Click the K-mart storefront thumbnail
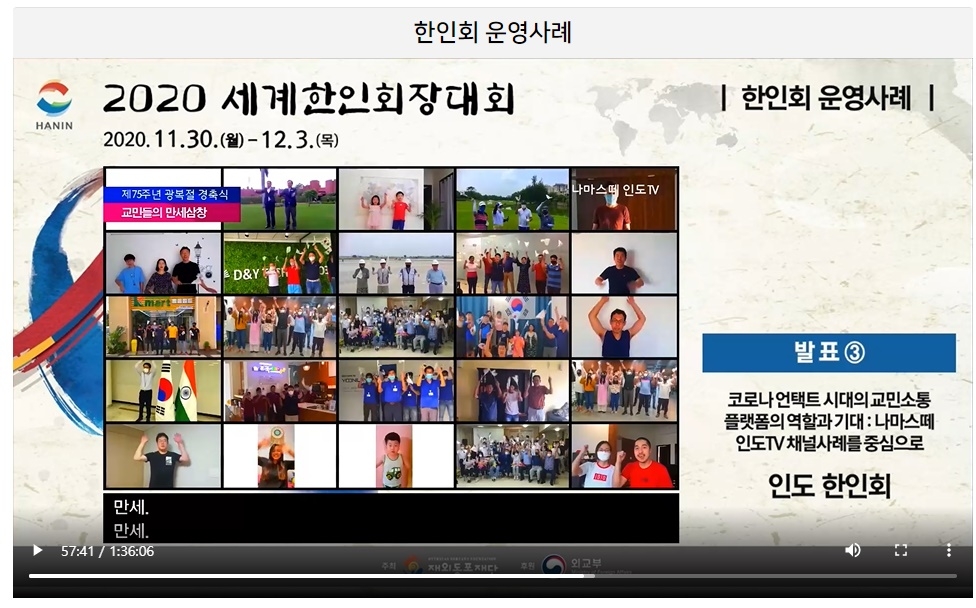The width and height of the screenshot is (976, 608). pos(163,327)
